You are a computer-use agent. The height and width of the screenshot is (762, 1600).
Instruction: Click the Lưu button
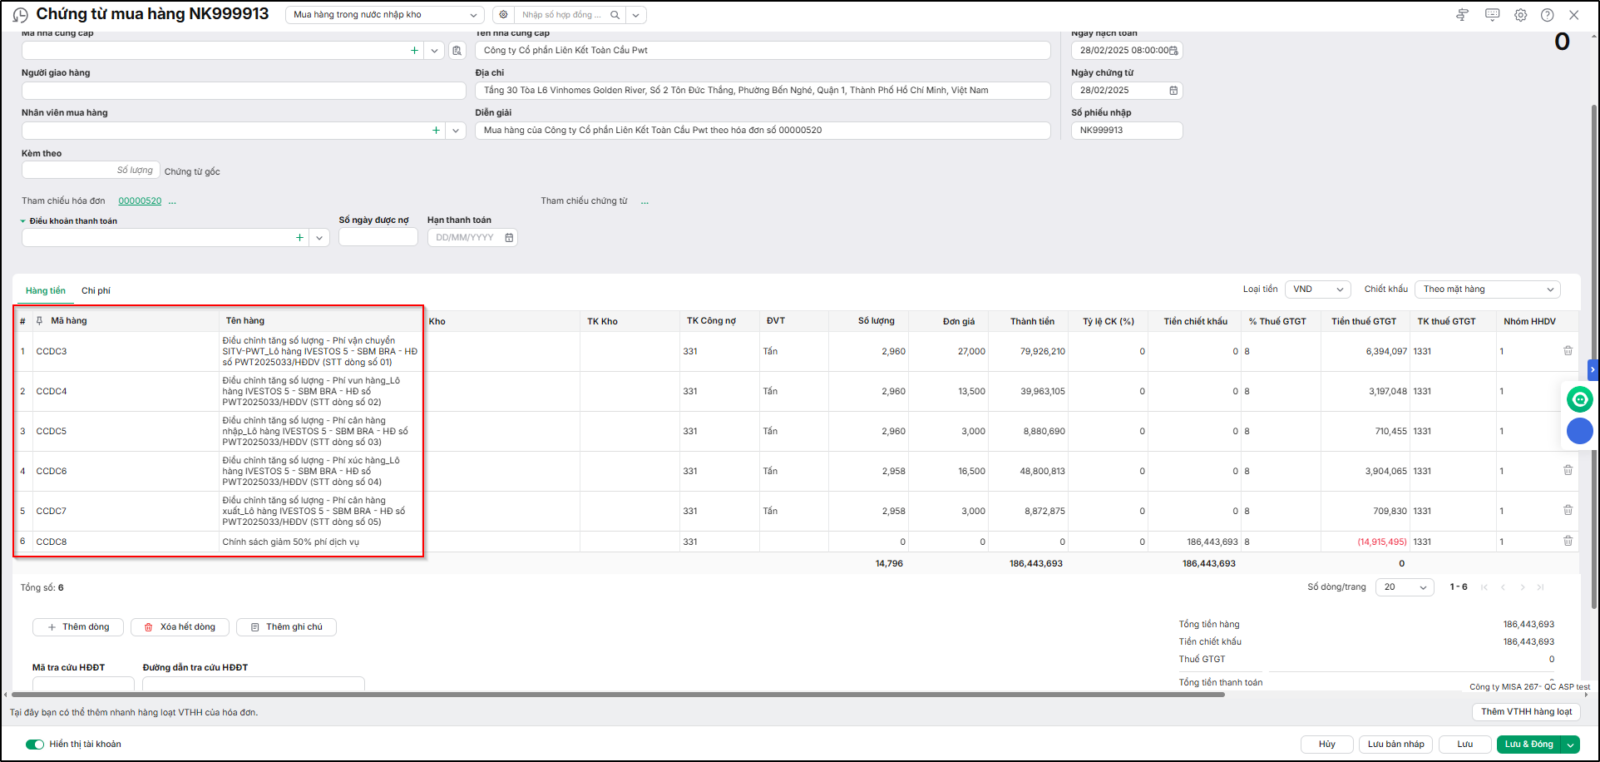click(x=1465, y=744)
